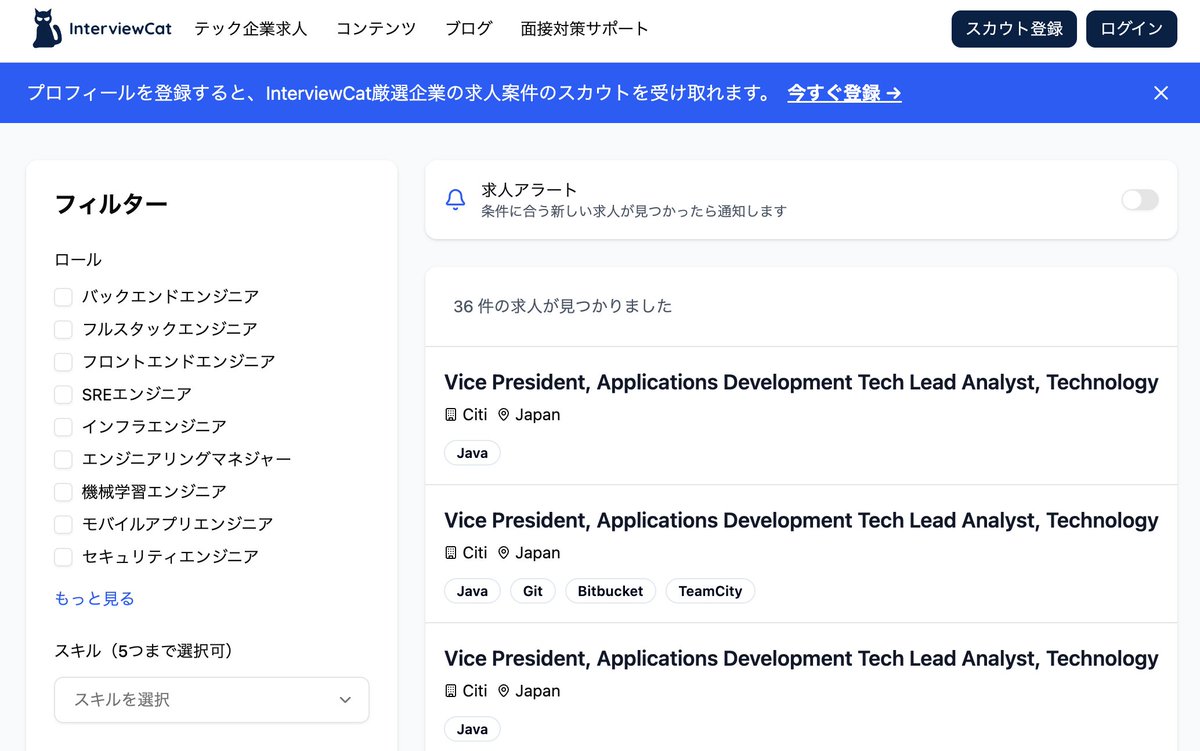Expand roles with もっと見る link
The image size is (1200, 751).
tap(94, 599)
